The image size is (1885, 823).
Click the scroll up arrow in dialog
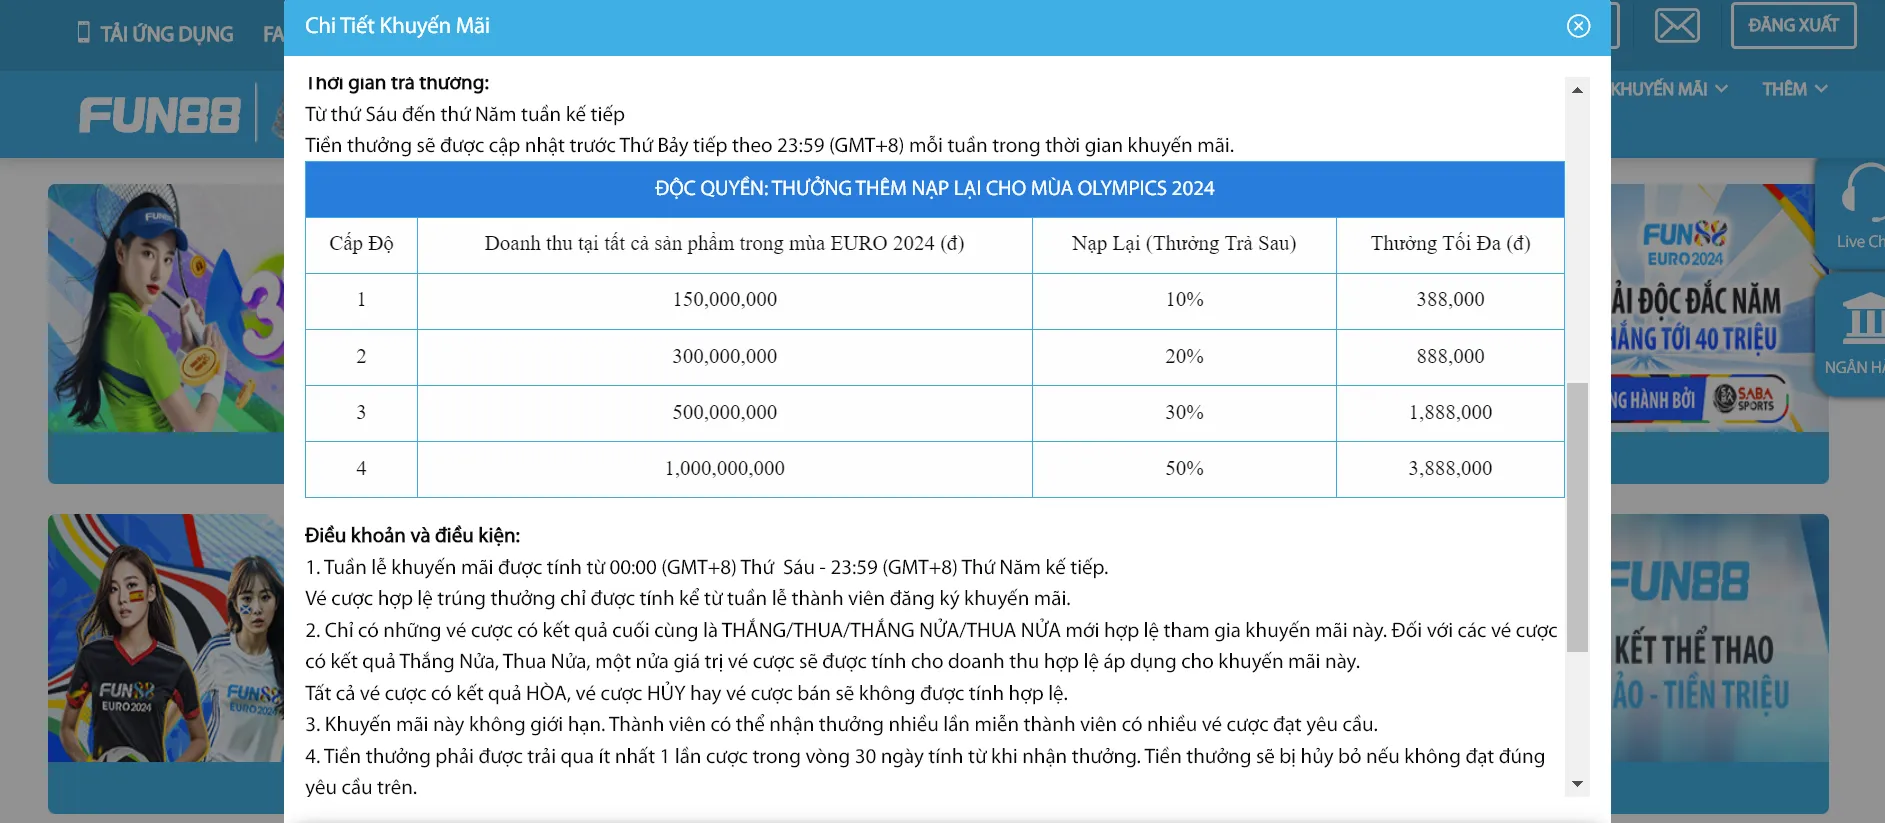pos(1577,90)
